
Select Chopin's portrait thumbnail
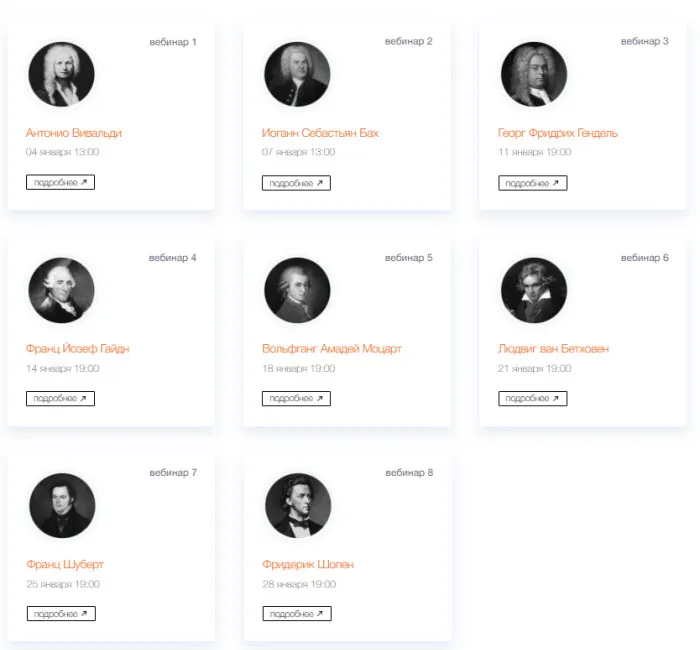(297, 506)
